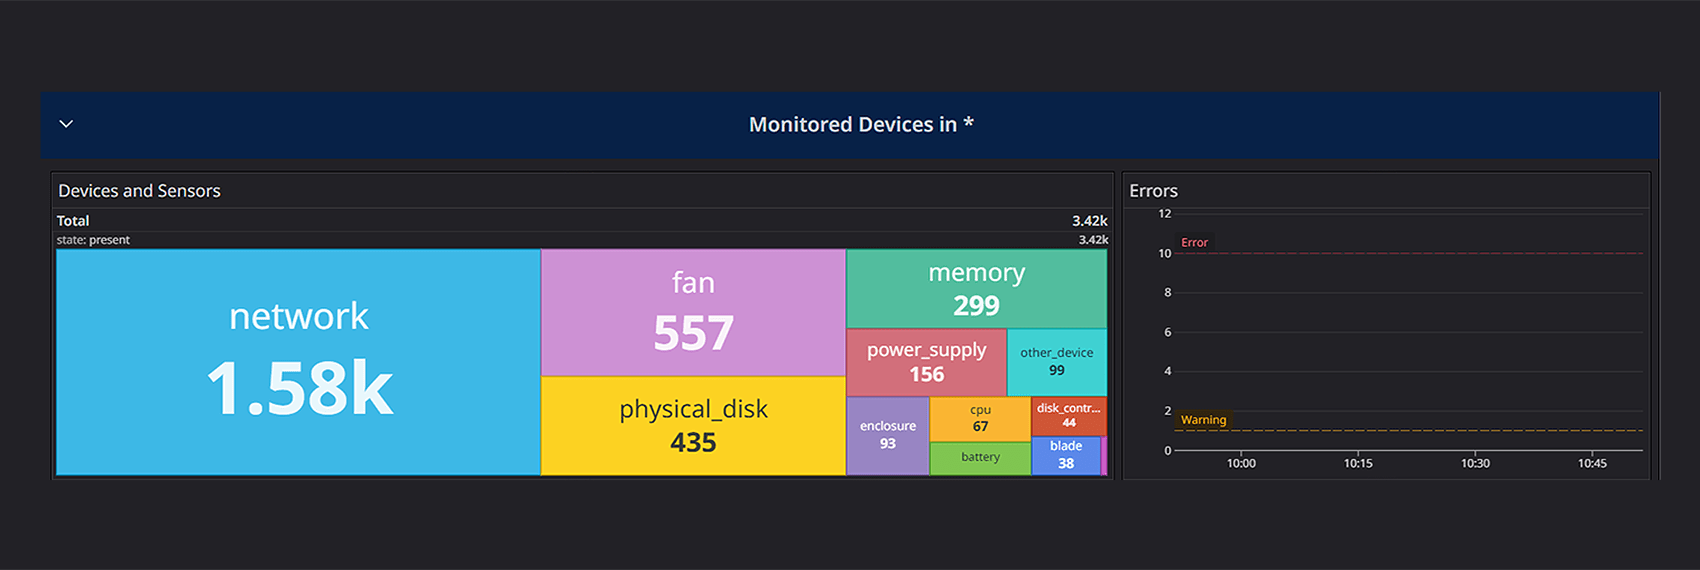Select the blade tile showing 38
Image resolution: width=1700 pixels, height=570 pixels.
click(x=1065, y=455)
